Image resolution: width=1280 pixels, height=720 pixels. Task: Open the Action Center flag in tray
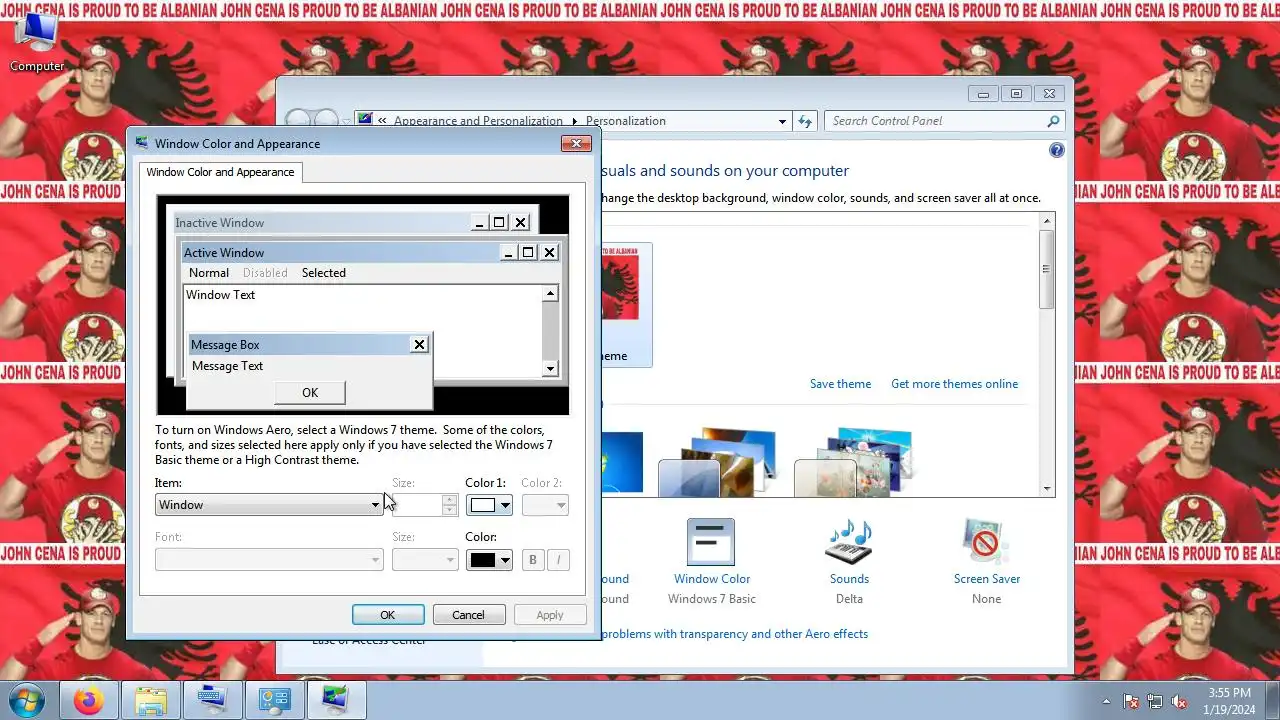point(1131,701)
